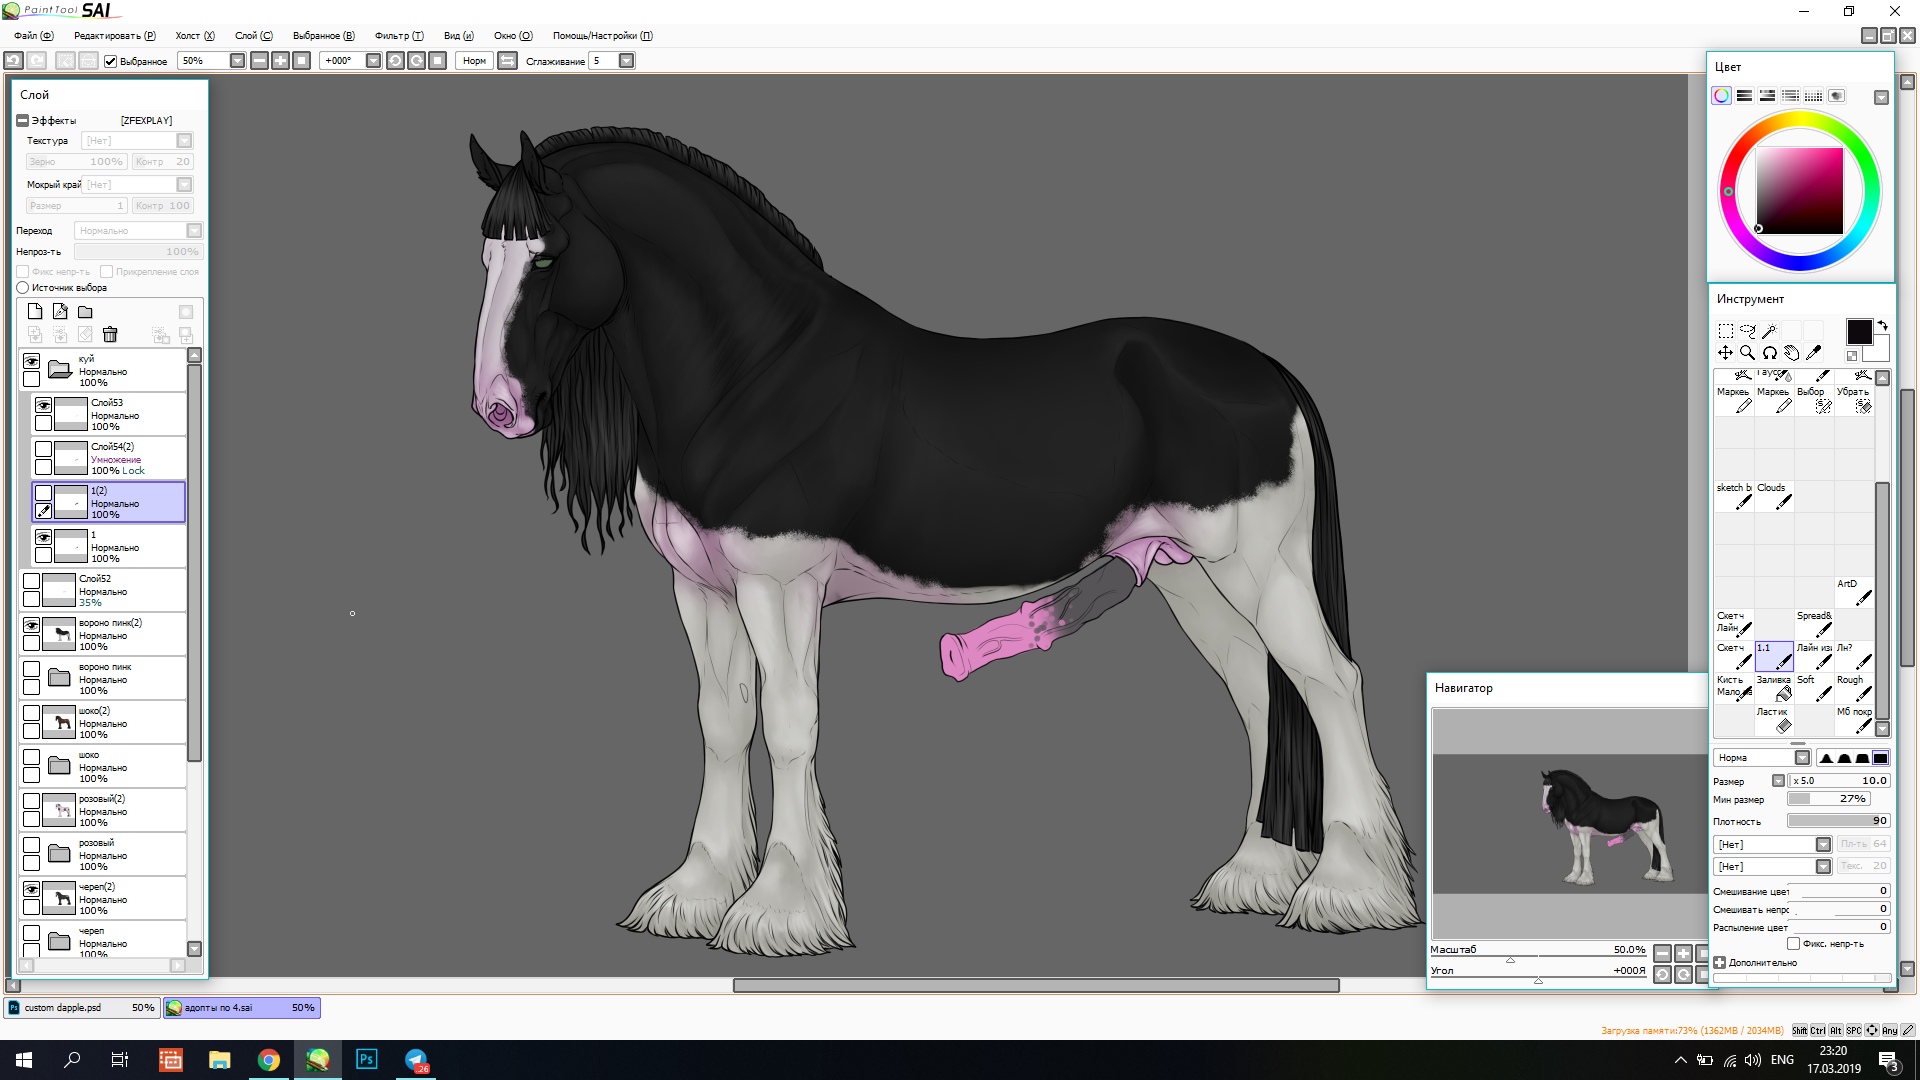Hide the Слой53 layer
This screenshot has width=1920, height=1080.
point(43,405)
